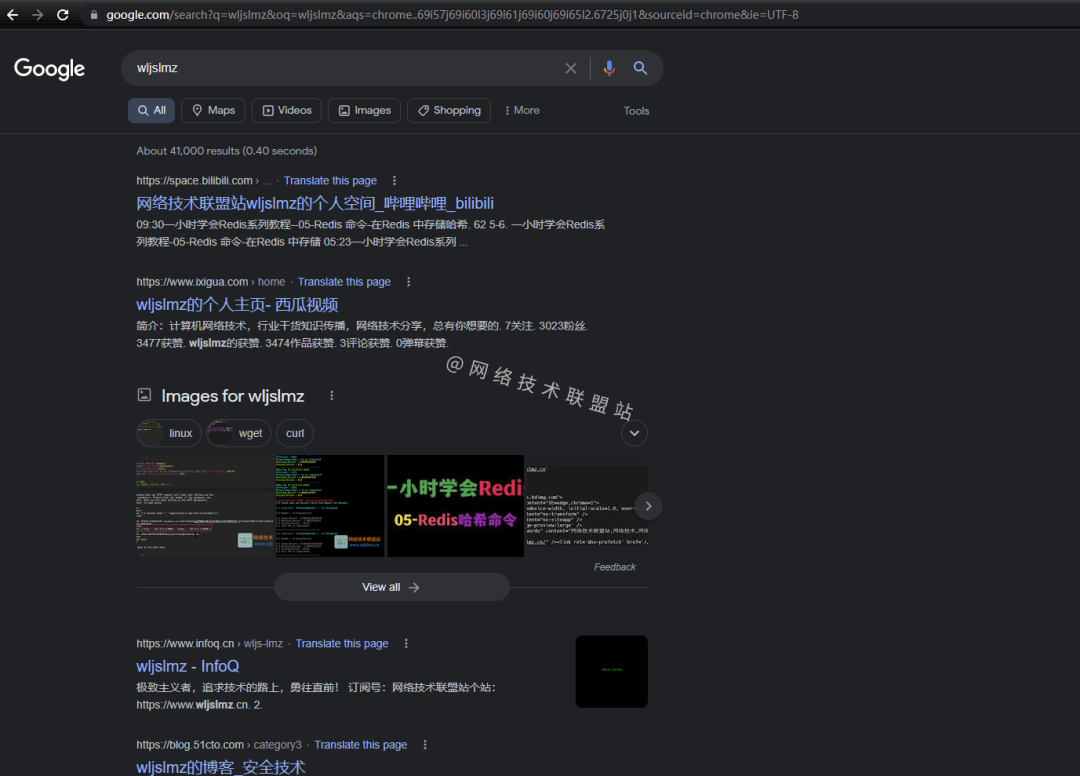
Task: Expand the image filter chips chevron
Action: click(634, 433)
